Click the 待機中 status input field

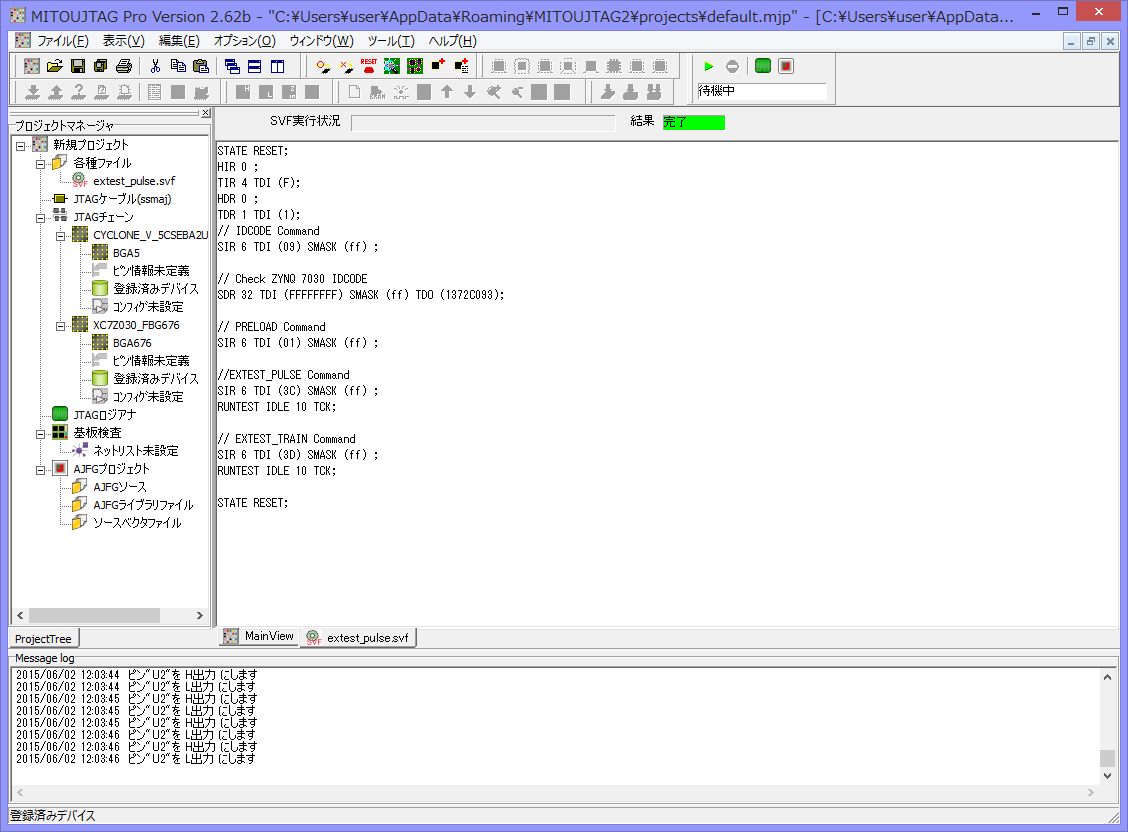click(762, 92)
